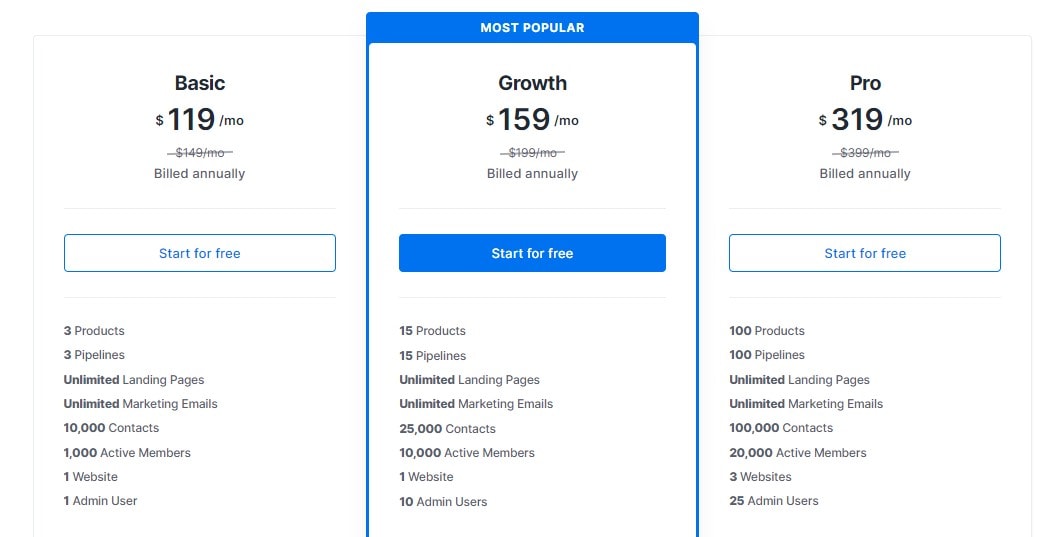
Task: Click Billed annually under the Basic plan
Action: tap(200, 173)
